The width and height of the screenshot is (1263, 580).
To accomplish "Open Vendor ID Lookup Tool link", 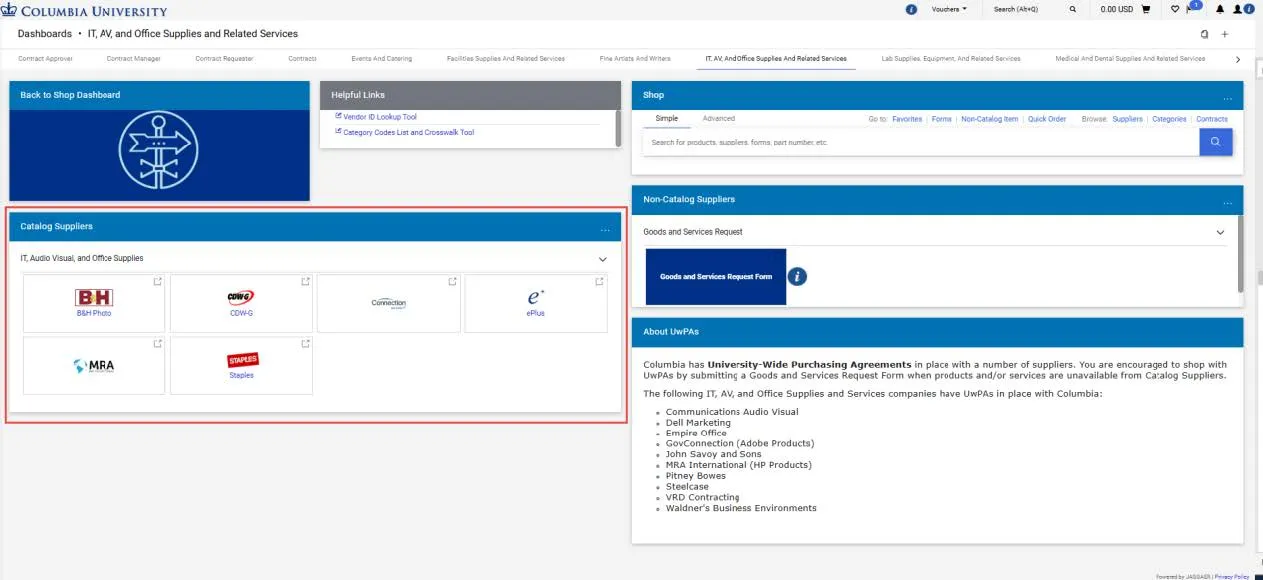I will 380,117.
